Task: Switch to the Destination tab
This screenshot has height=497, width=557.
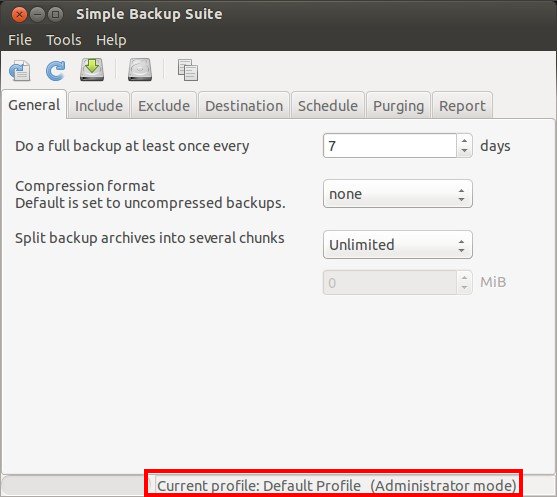Action: tap(244, 106)
